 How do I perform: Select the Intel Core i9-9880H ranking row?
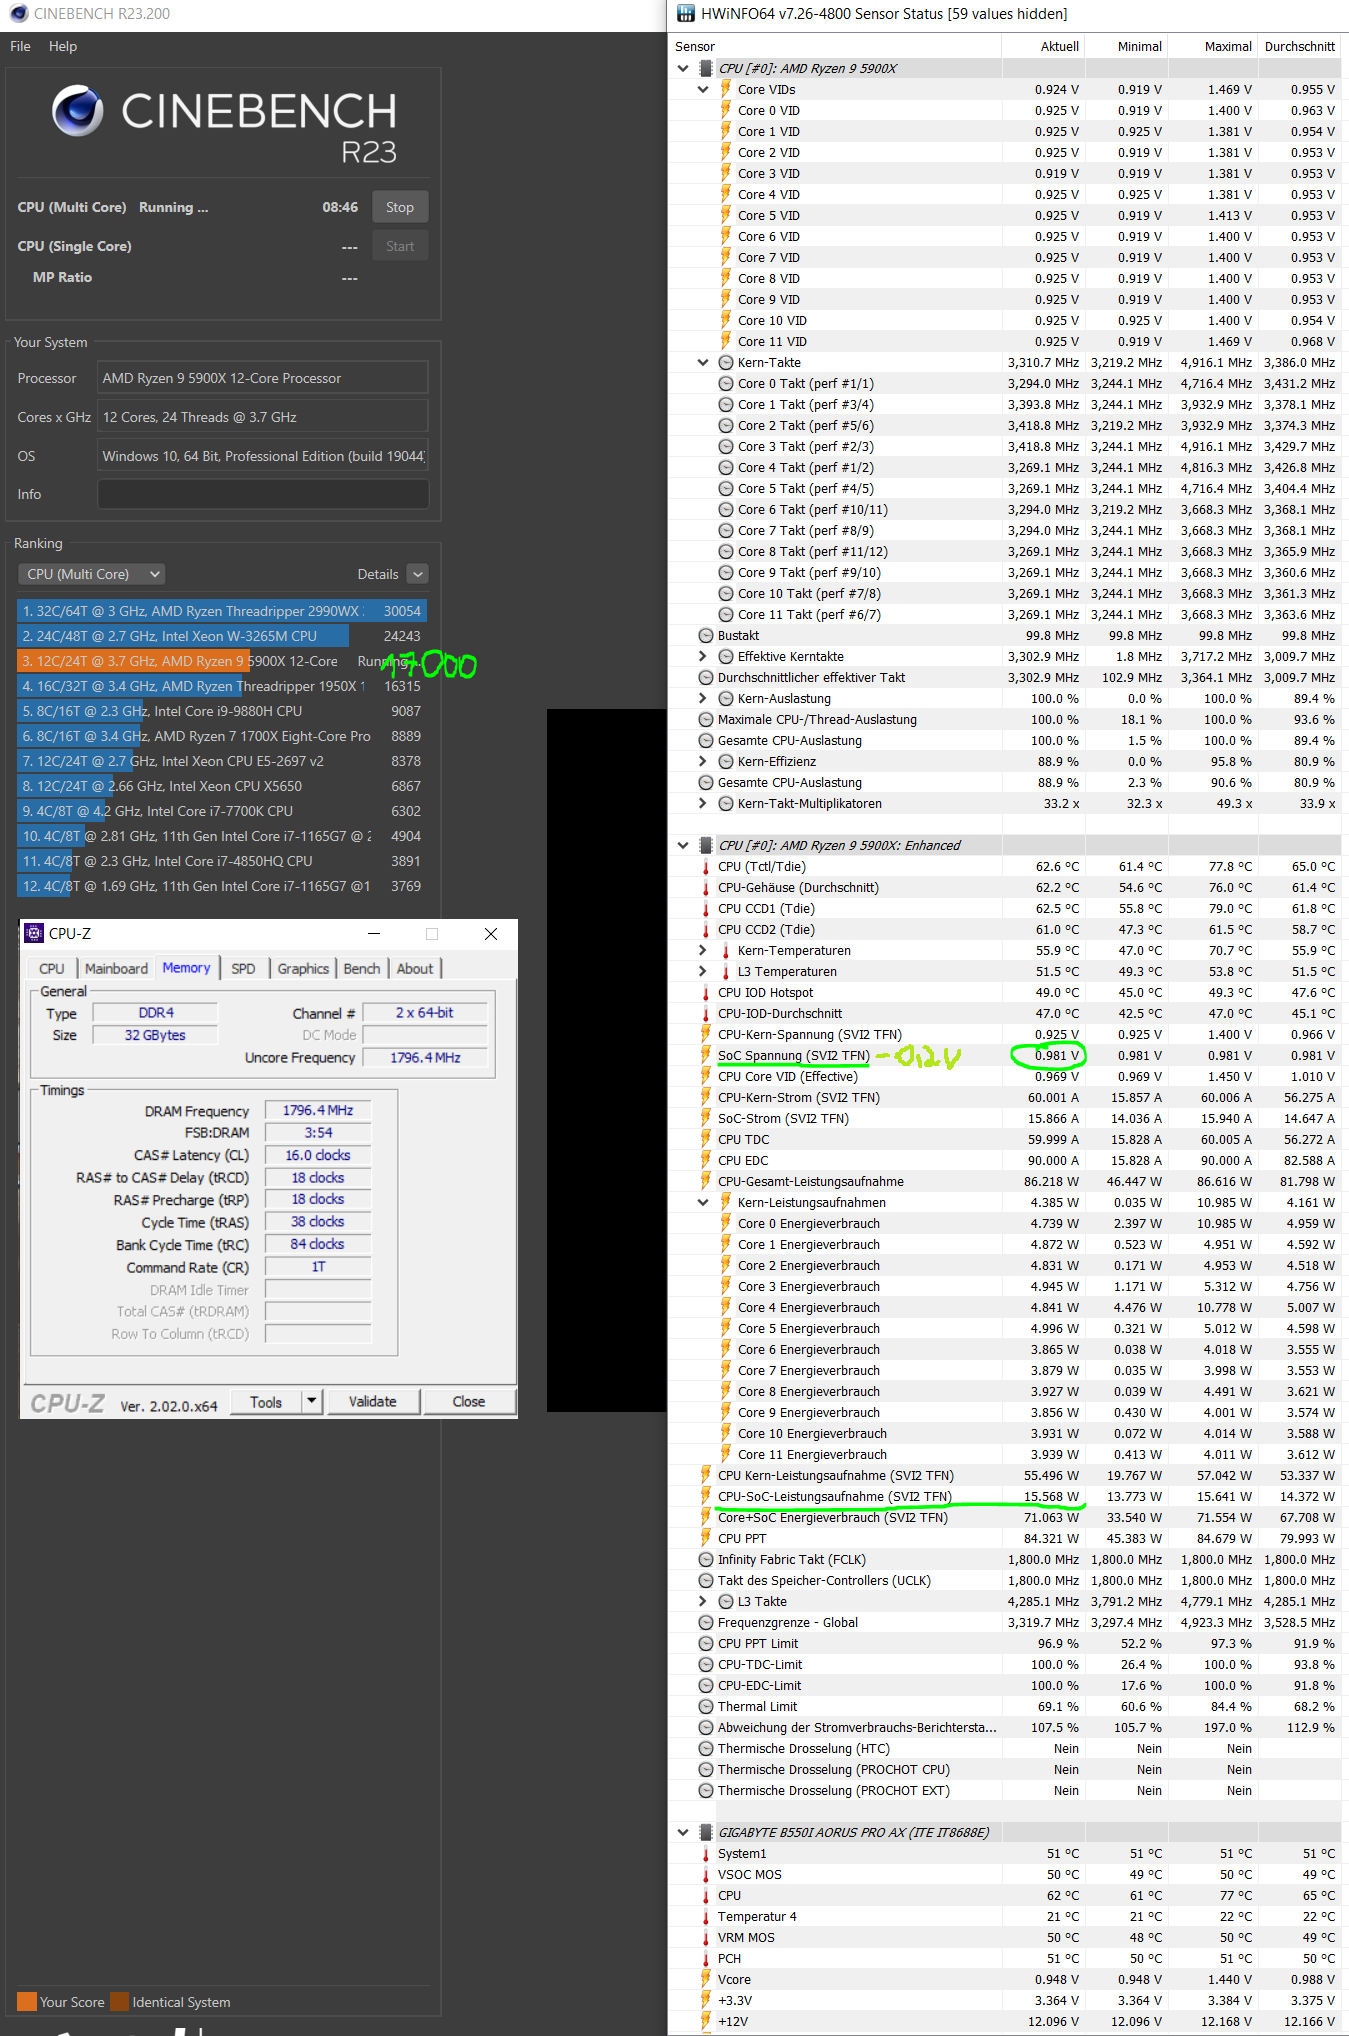(222, 711)
